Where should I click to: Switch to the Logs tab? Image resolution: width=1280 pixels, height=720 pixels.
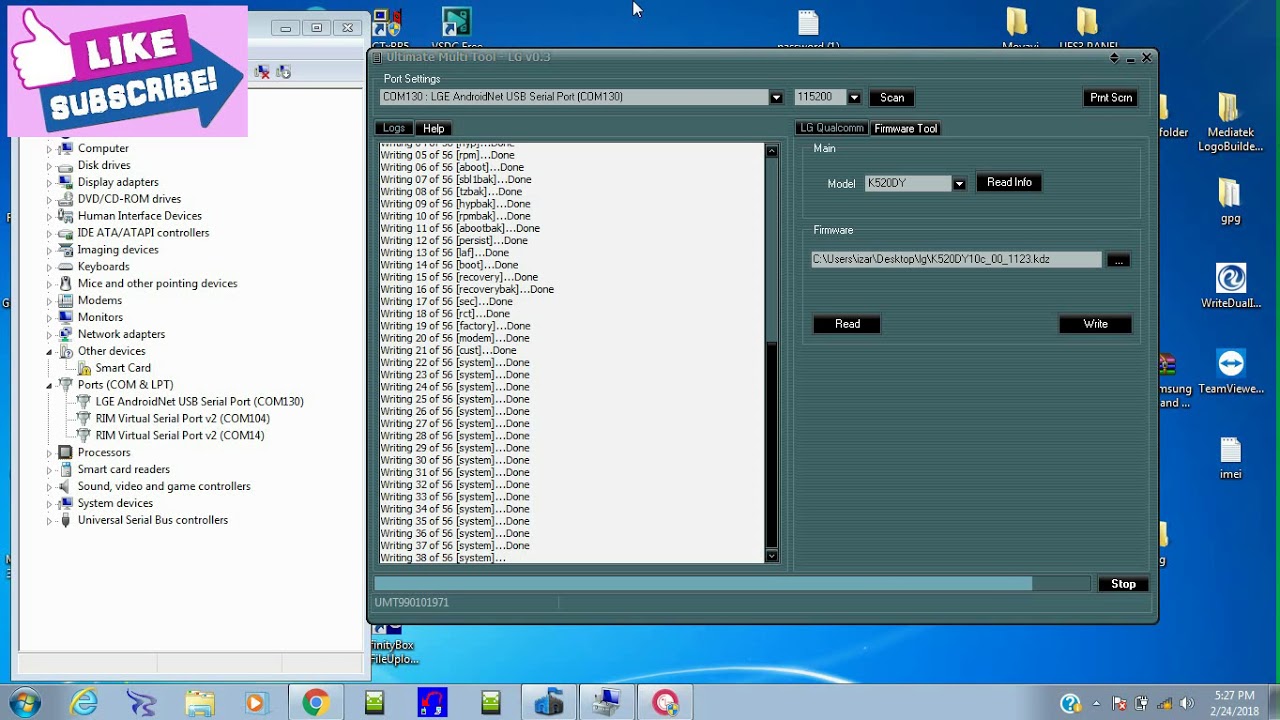[x=394, y=128]
